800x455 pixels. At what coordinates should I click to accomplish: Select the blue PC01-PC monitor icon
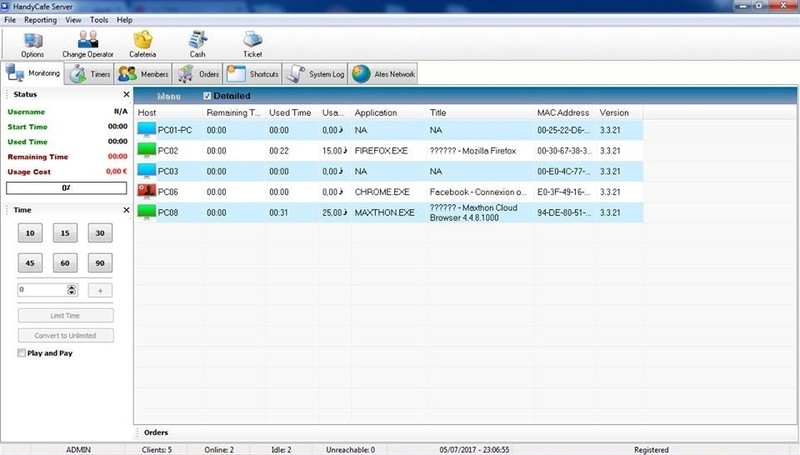click(x=147, y=130)
